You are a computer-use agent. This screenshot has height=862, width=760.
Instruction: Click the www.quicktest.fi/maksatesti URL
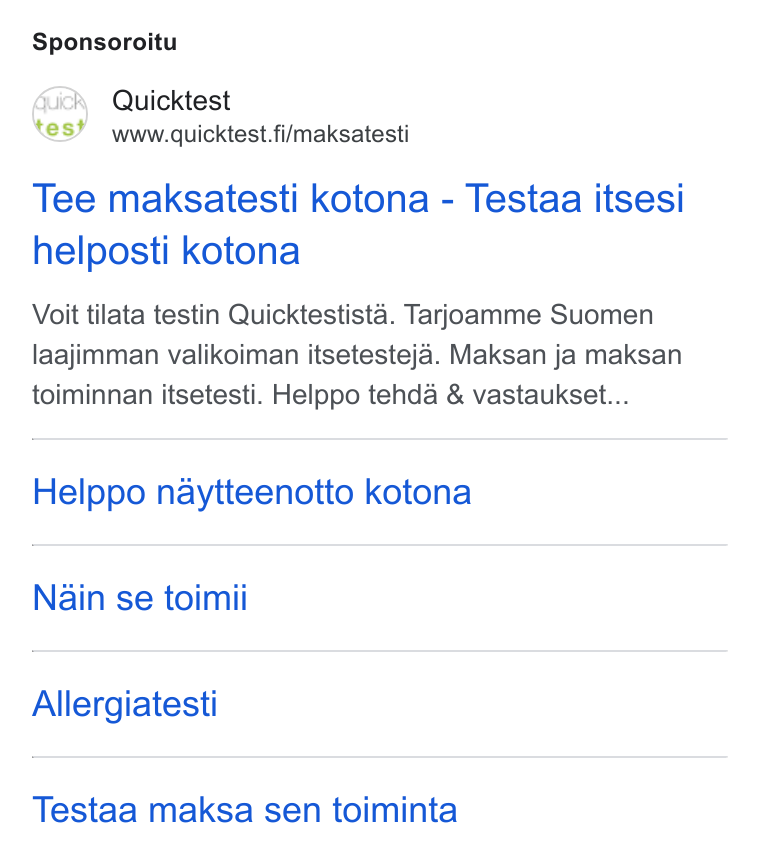(x=261, y=134)
